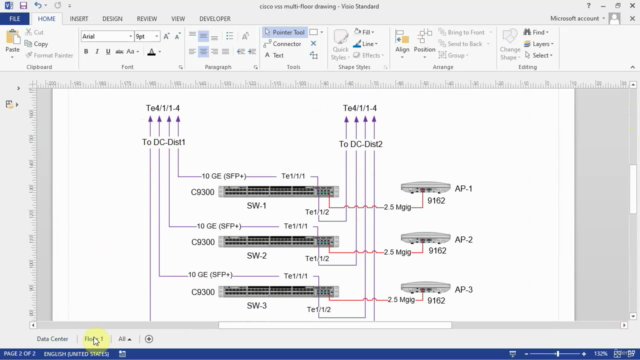The height and width of the screenshot is (360, 640).
Task: Toggle align text left
Action: click(x=192, y=51)
